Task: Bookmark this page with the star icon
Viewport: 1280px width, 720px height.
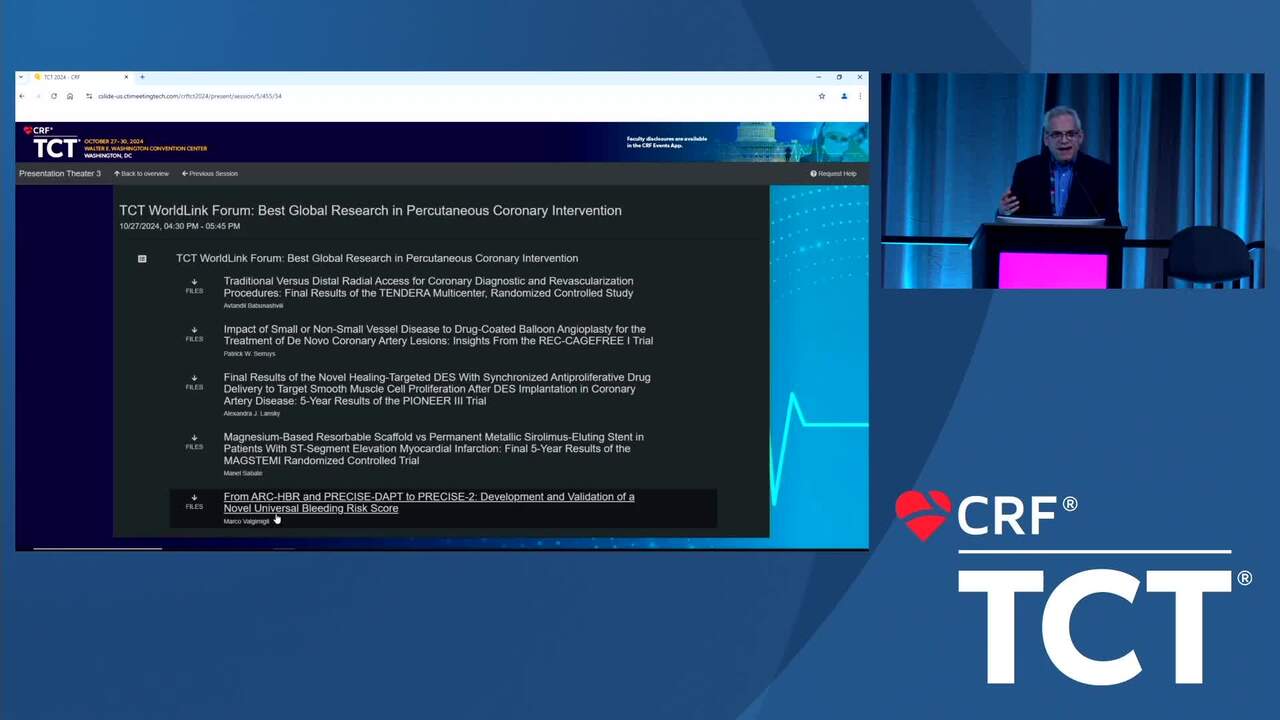Action: [822, 96]
